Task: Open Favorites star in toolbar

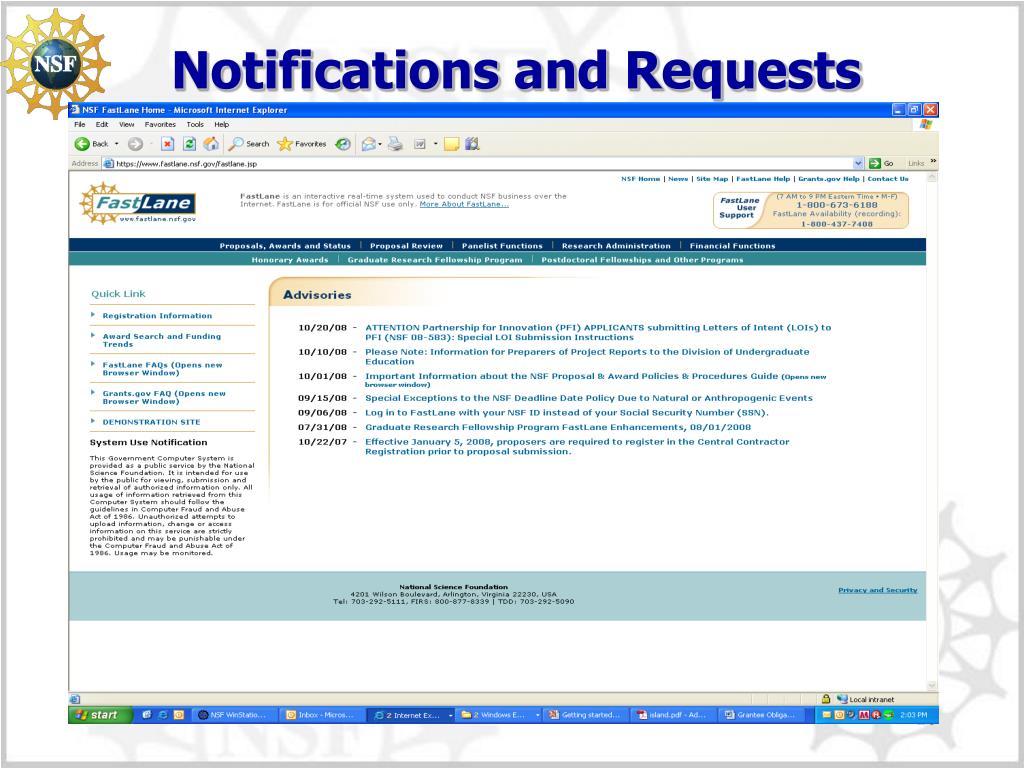Action: point(302,144)
